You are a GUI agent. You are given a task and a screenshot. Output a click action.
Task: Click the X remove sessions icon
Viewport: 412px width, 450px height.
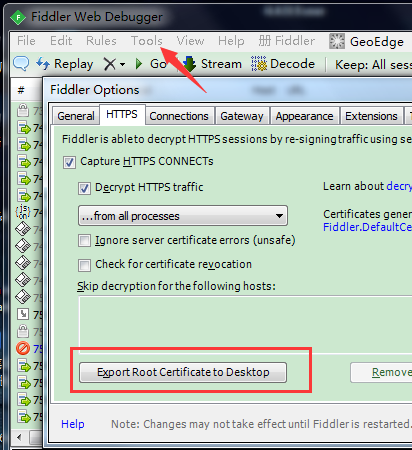[x=110, y=64]
